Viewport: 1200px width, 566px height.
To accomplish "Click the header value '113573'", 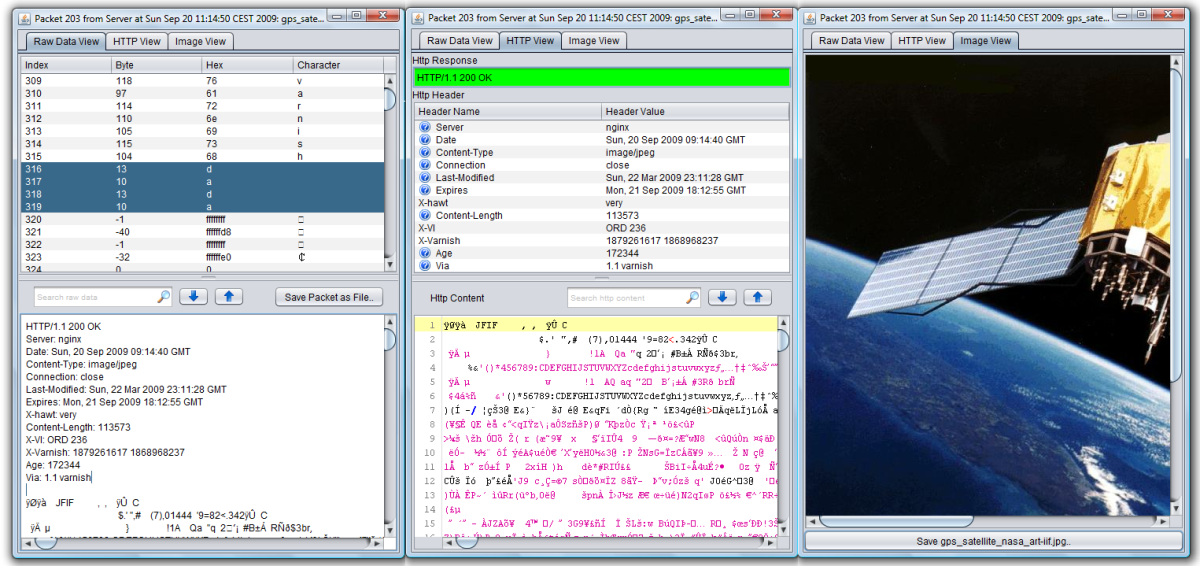I will [x=622, y=215].
